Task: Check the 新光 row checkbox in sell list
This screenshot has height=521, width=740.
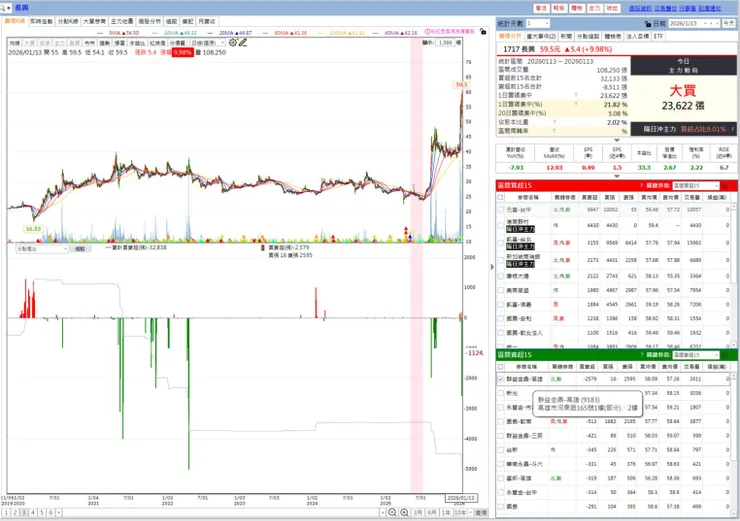Action: (501, 393)
